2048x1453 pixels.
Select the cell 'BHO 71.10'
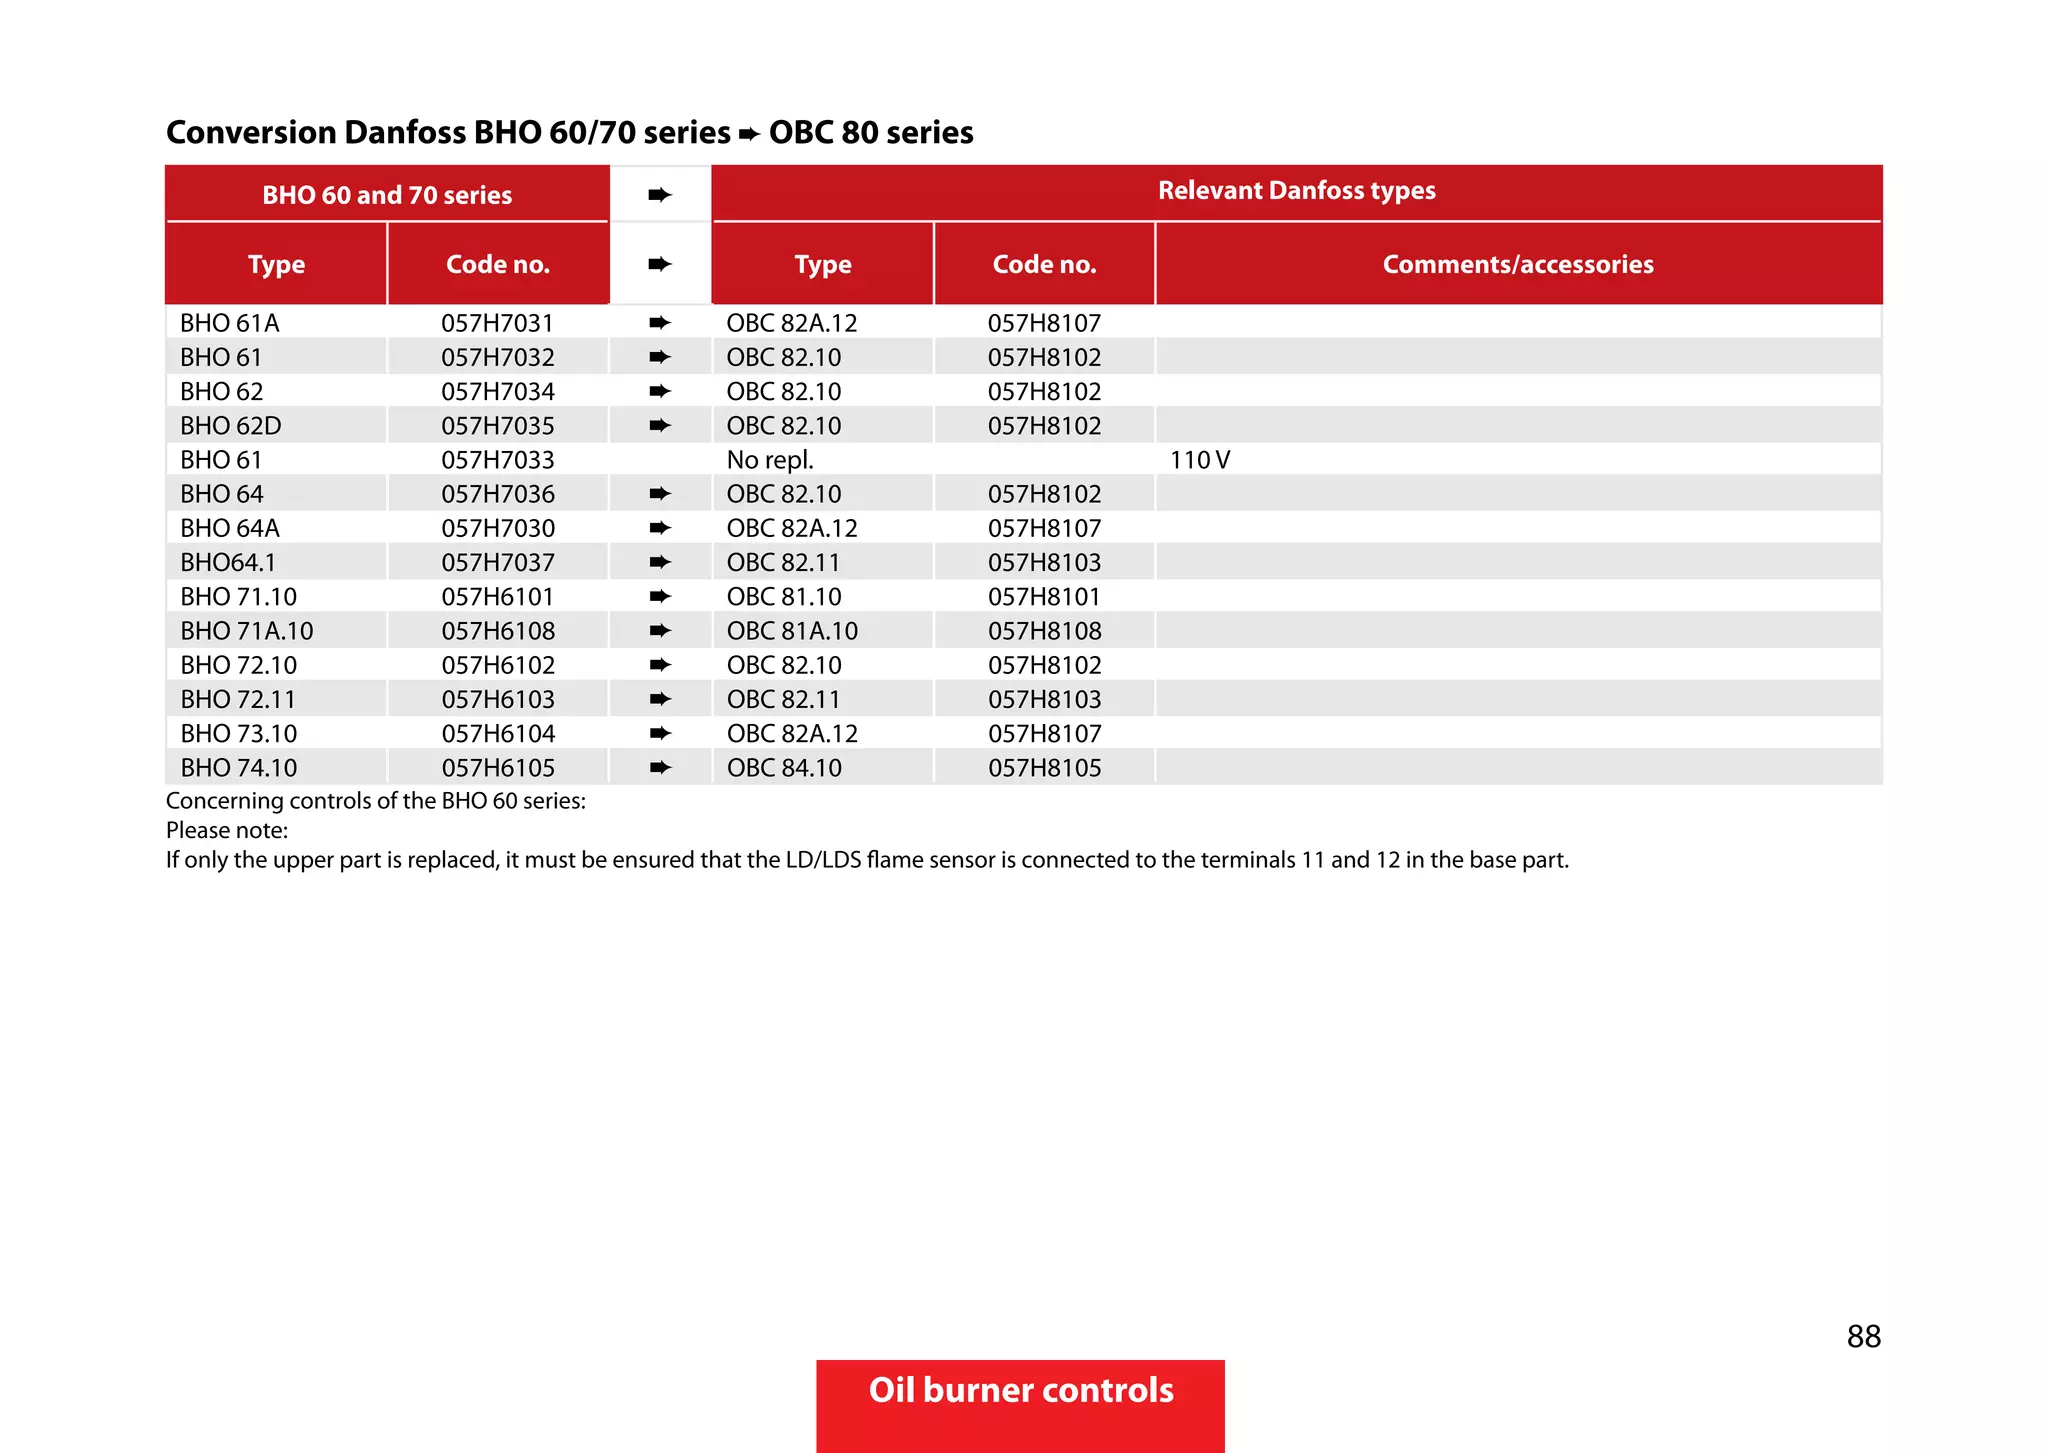[239, 597]
